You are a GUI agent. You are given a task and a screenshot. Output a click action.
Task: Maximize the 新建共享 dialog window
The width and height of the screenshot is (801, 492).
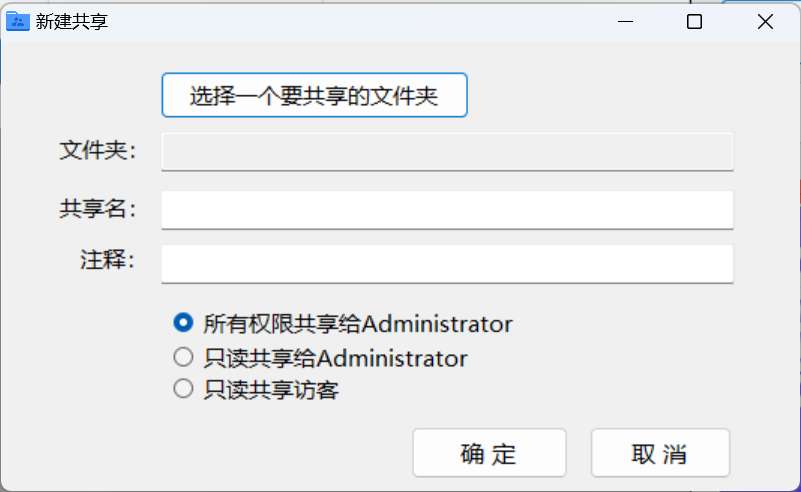[x=694, y=21]
